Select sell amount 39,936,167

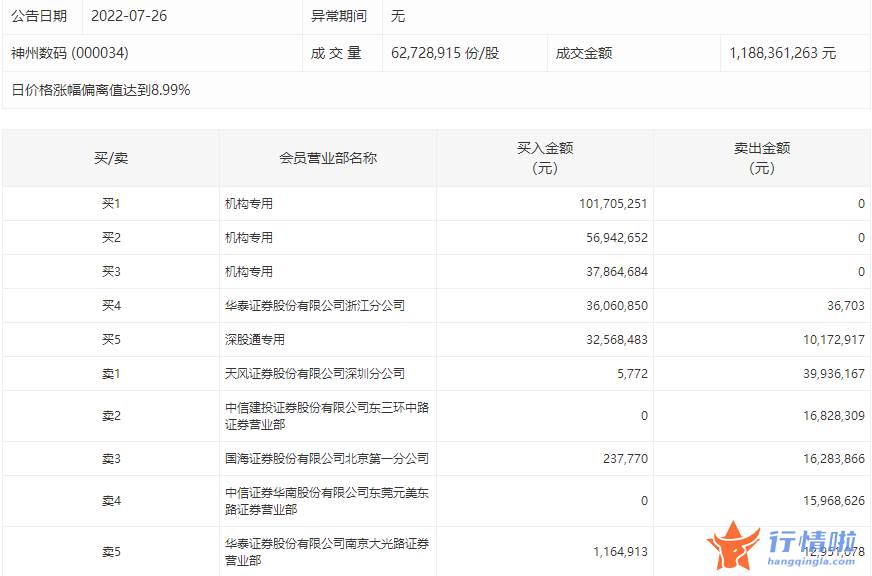tap(834, 373)
